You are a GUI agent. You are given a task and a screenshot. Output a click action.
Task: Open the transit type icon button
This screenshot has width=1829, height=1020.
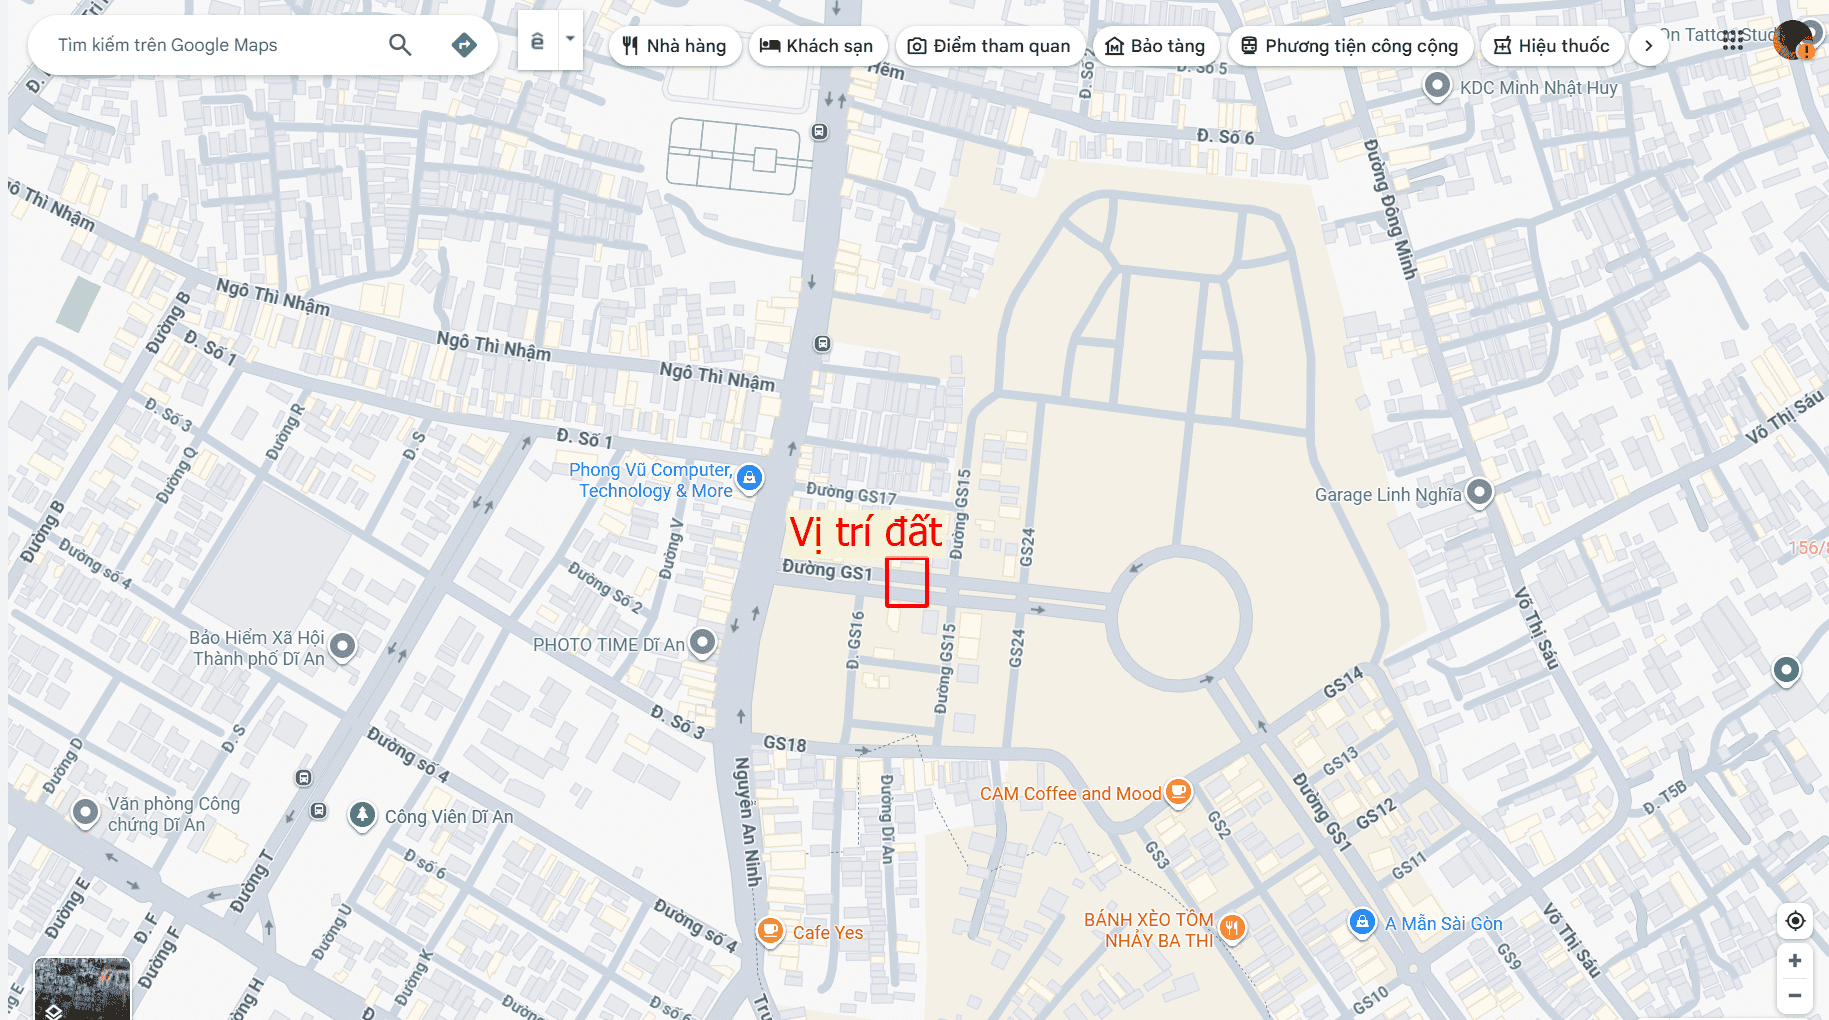[x=538, y=40]
